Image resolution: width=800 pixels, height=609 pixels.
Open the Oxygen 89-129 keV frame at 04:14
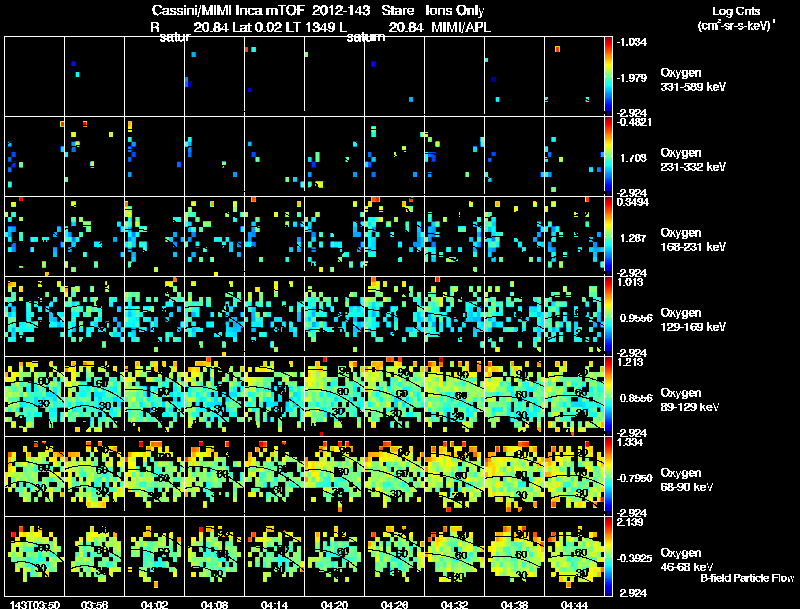pos(274,396)
